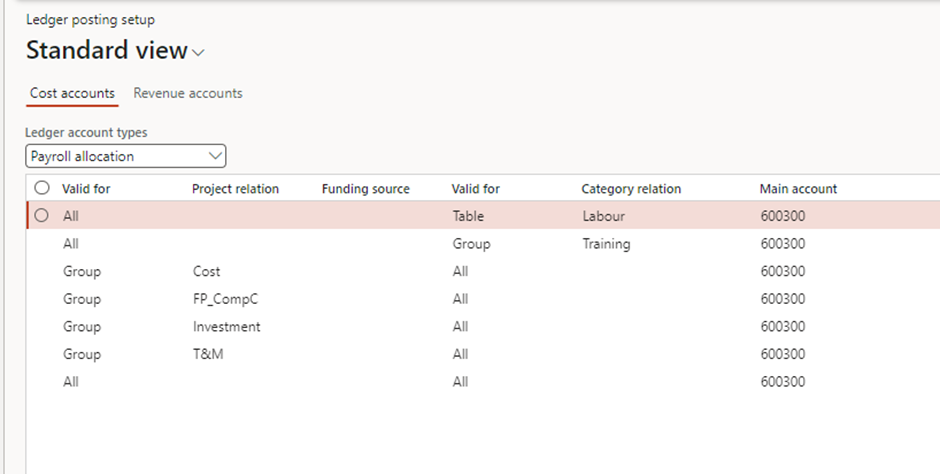This screenshot has height=474, width=940.
Task: Click main account 600300 in T&M row
Action: [x=783, y=354]
